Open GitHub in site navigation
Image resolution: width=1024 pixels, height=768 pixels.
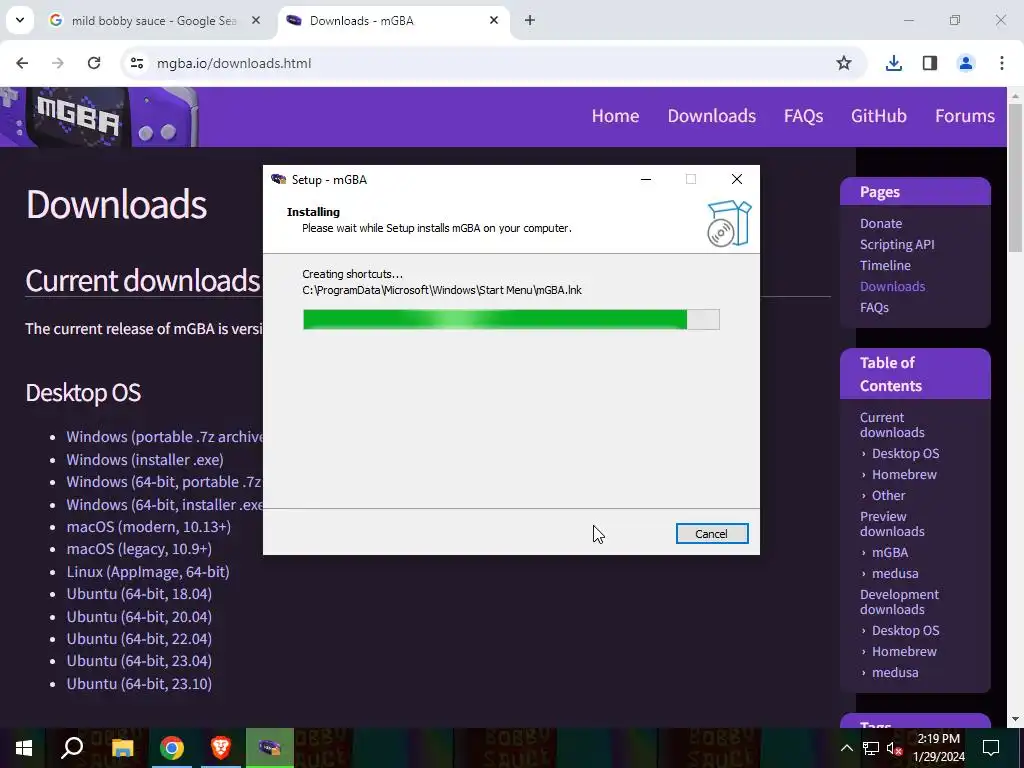coord(878,116)
